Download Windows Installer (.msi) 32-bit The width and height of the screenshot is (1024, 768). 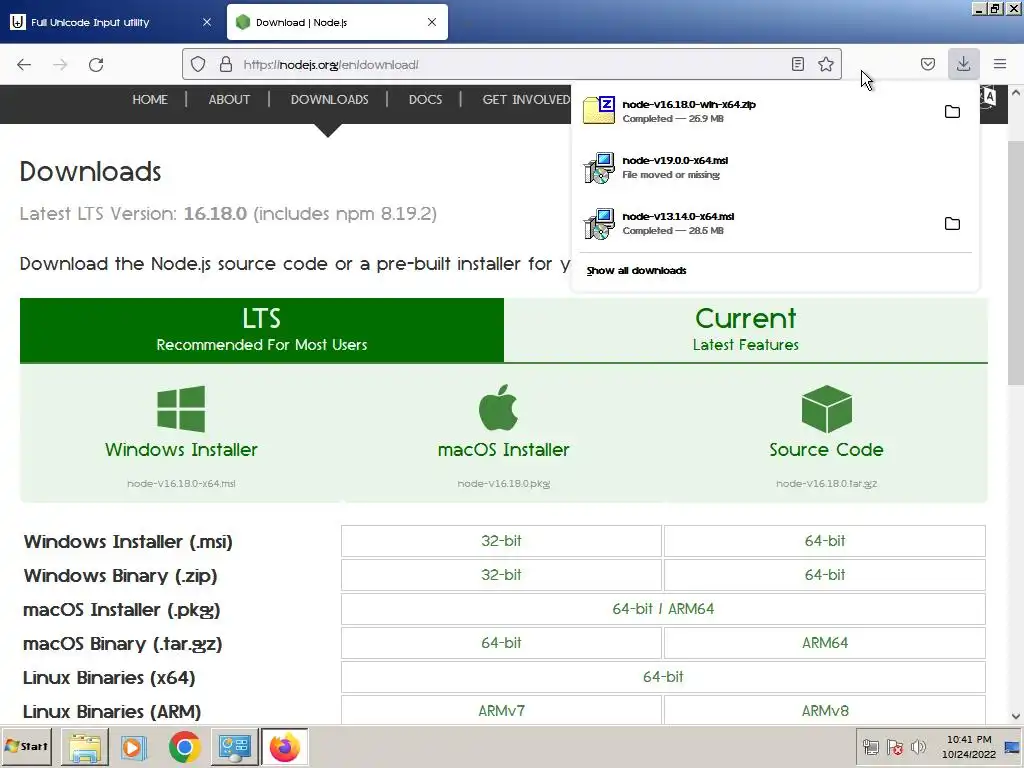501,541
